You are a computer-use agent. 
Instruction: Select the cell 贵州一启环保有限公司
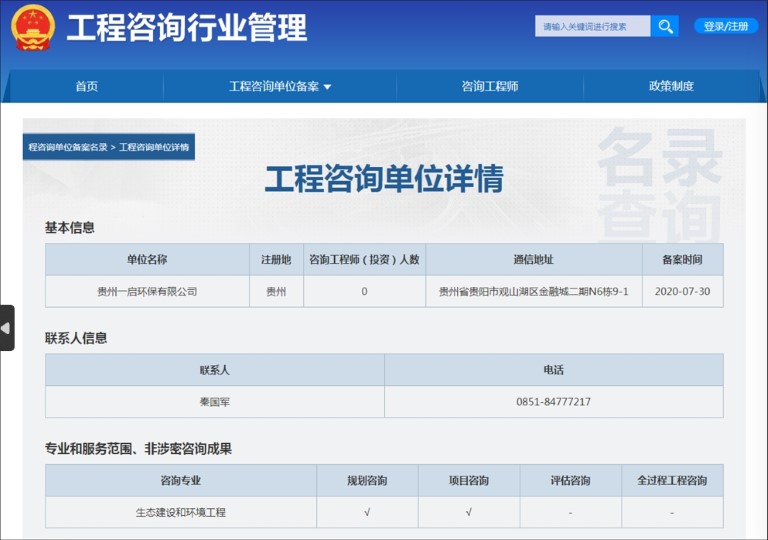pyautogui.click(x=147, y=292)
